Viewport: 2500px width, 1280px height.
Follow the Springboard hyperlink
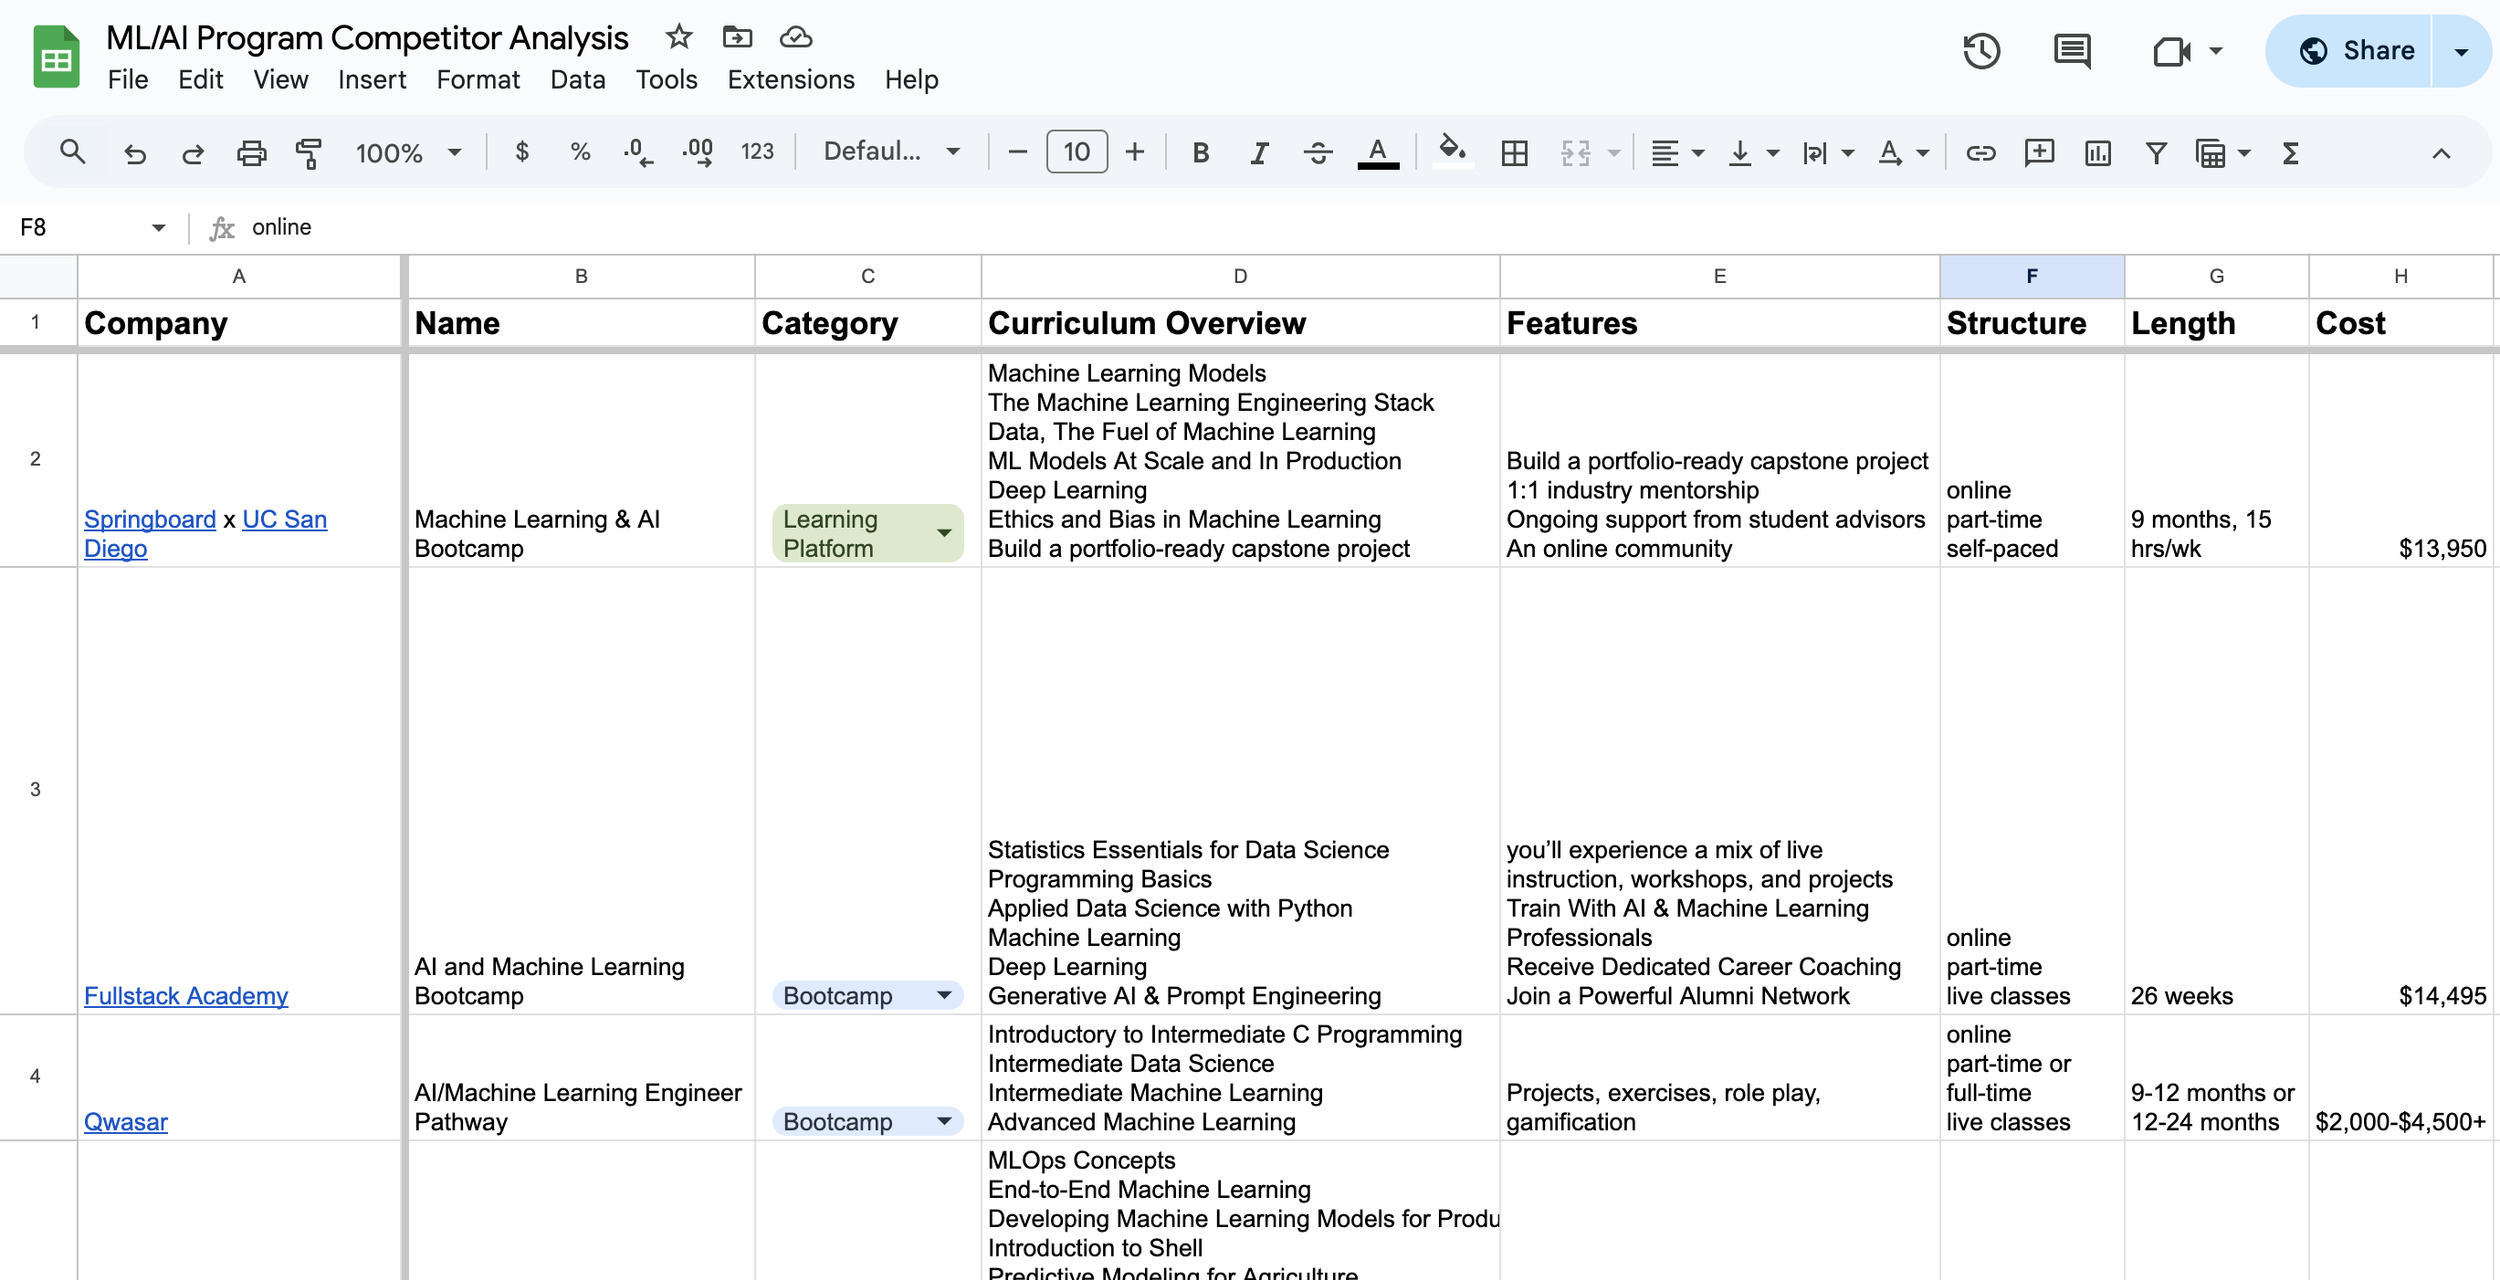point(149,519)
